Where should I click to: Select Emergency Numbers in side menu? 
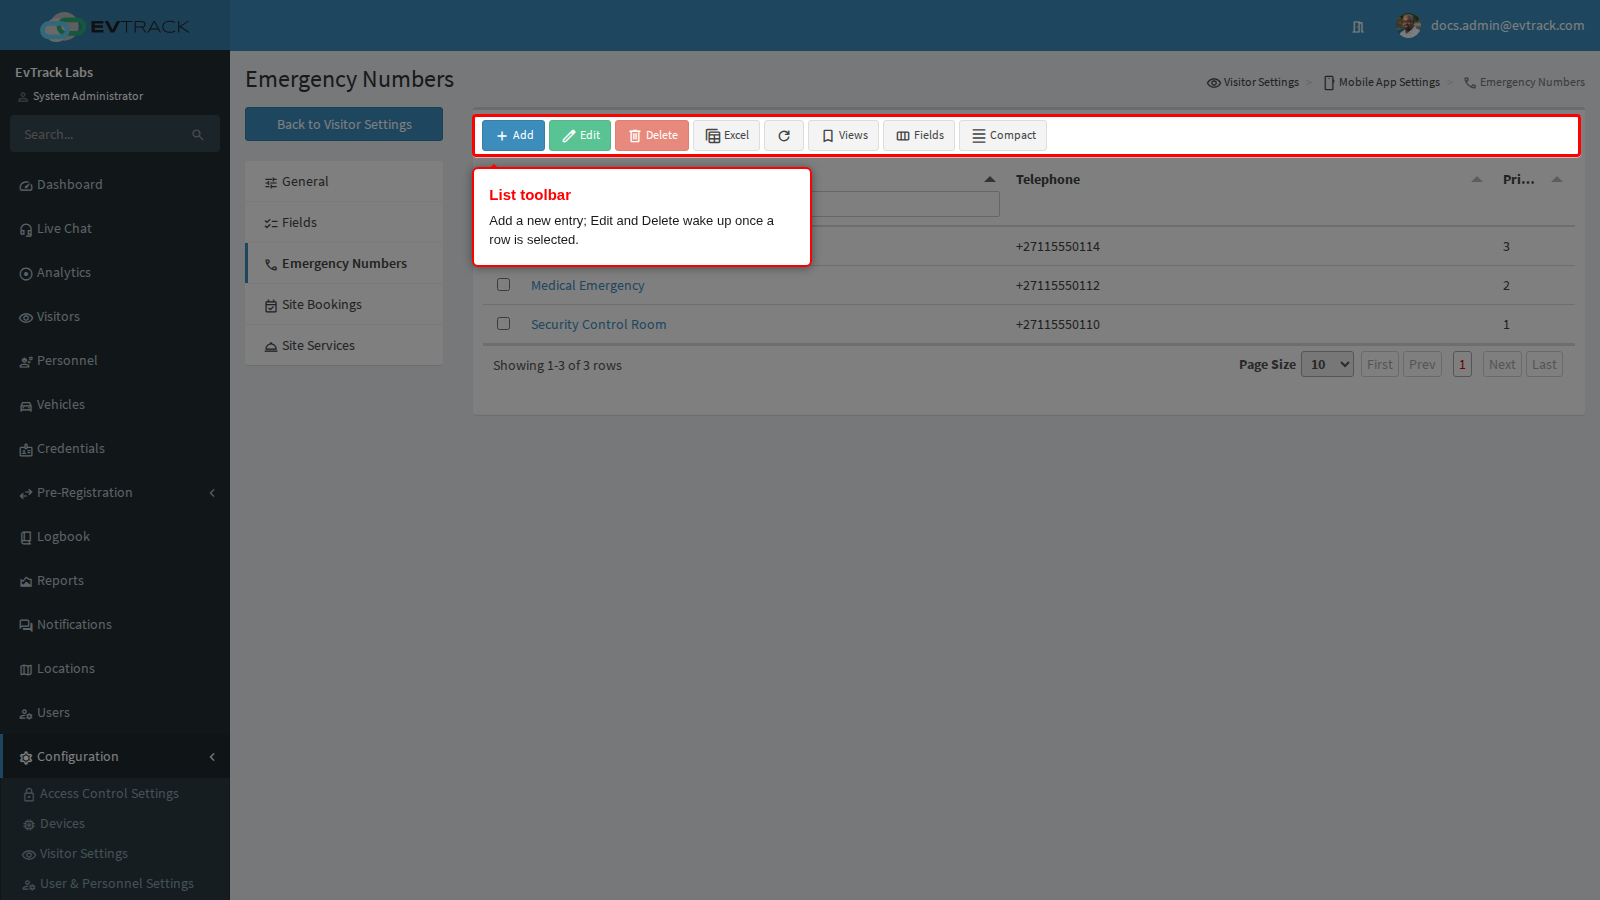[344, 264]
